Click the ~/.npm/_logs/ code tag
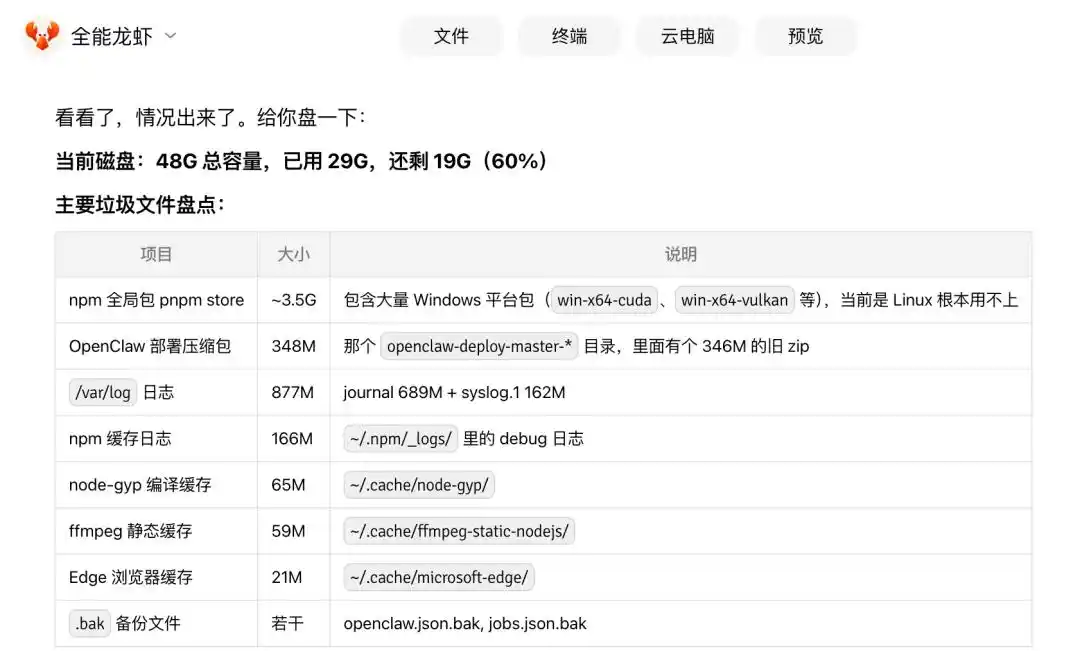The image size is (1080, 651). [x=400, y=439]
